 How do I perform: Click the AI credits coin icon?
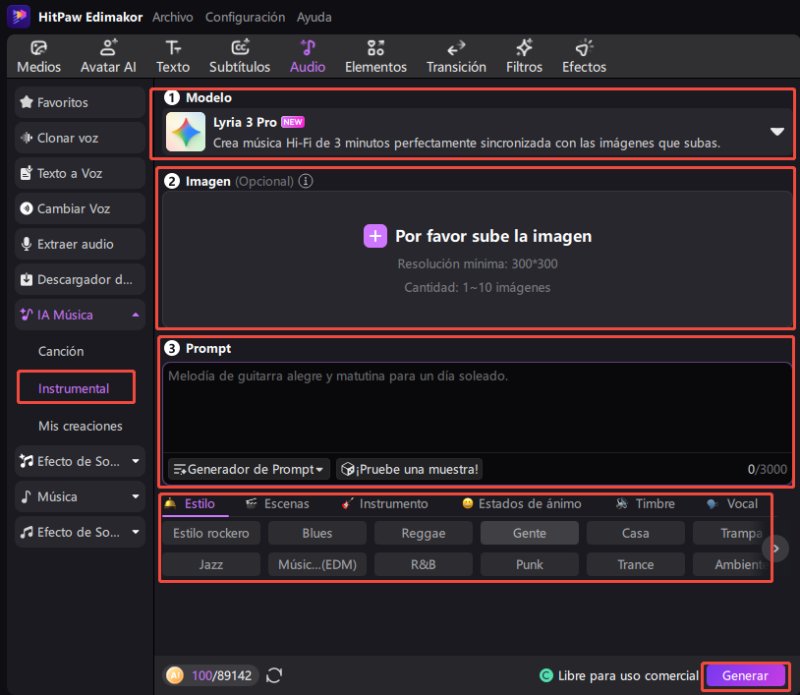point(175,675)
